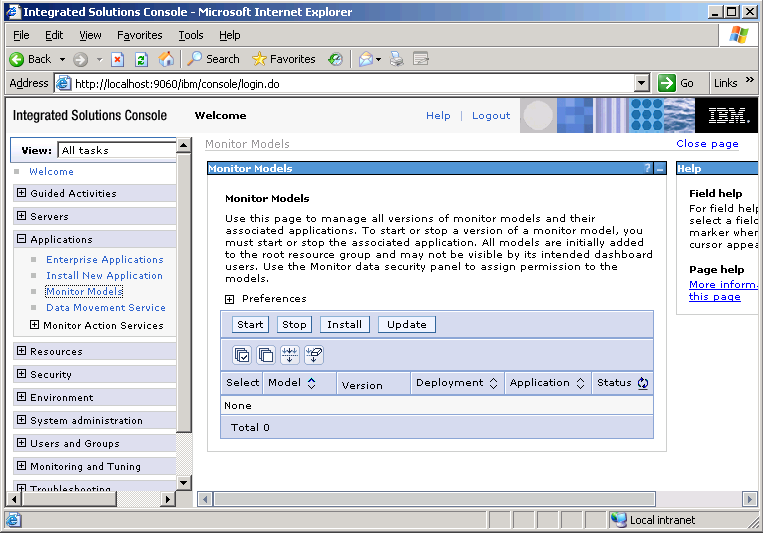Open the address bar dropdown arrow

[642, 83]
